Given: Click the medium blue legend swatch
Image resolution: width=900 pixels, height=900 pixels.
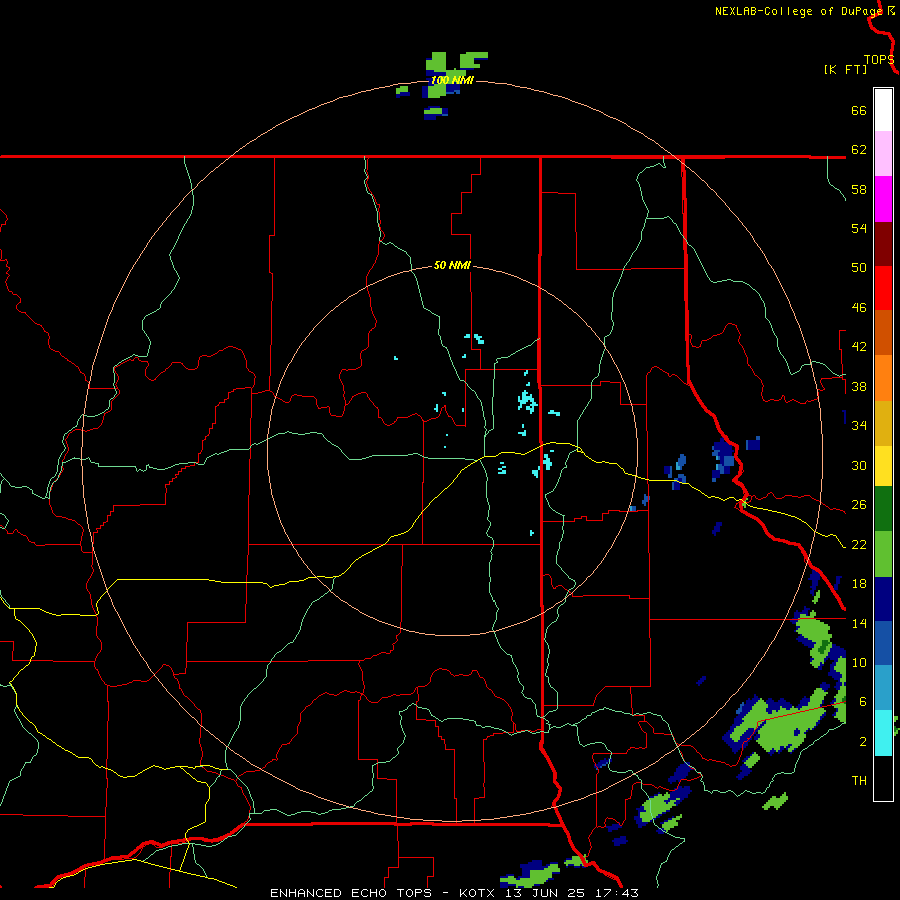Looking at the screenshot, I should tap(883, 643).
